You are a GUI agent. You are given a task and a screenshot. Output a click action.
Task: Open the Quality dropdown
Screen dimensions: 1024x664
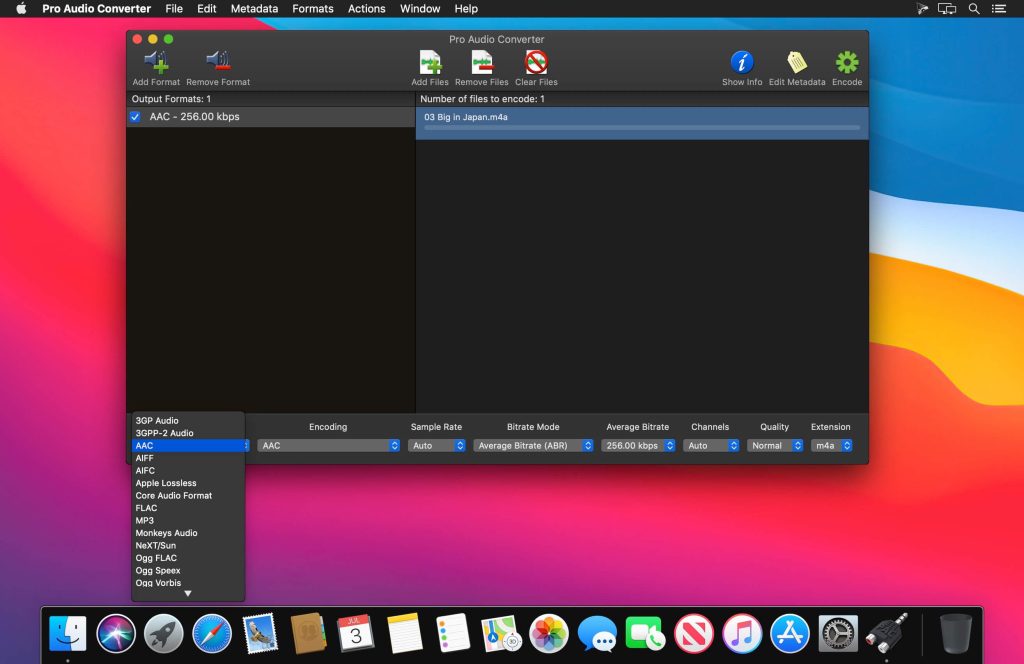click(774, 445)
